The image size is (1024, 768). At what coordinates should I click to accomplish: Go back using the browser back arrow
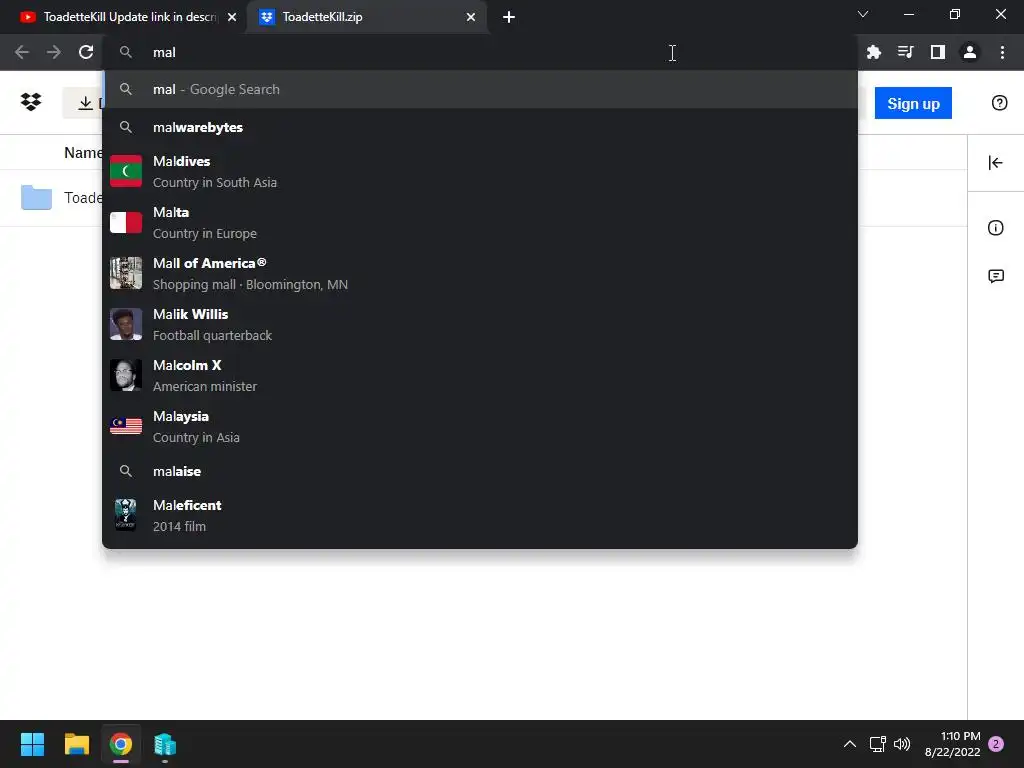tap(22, 52)
